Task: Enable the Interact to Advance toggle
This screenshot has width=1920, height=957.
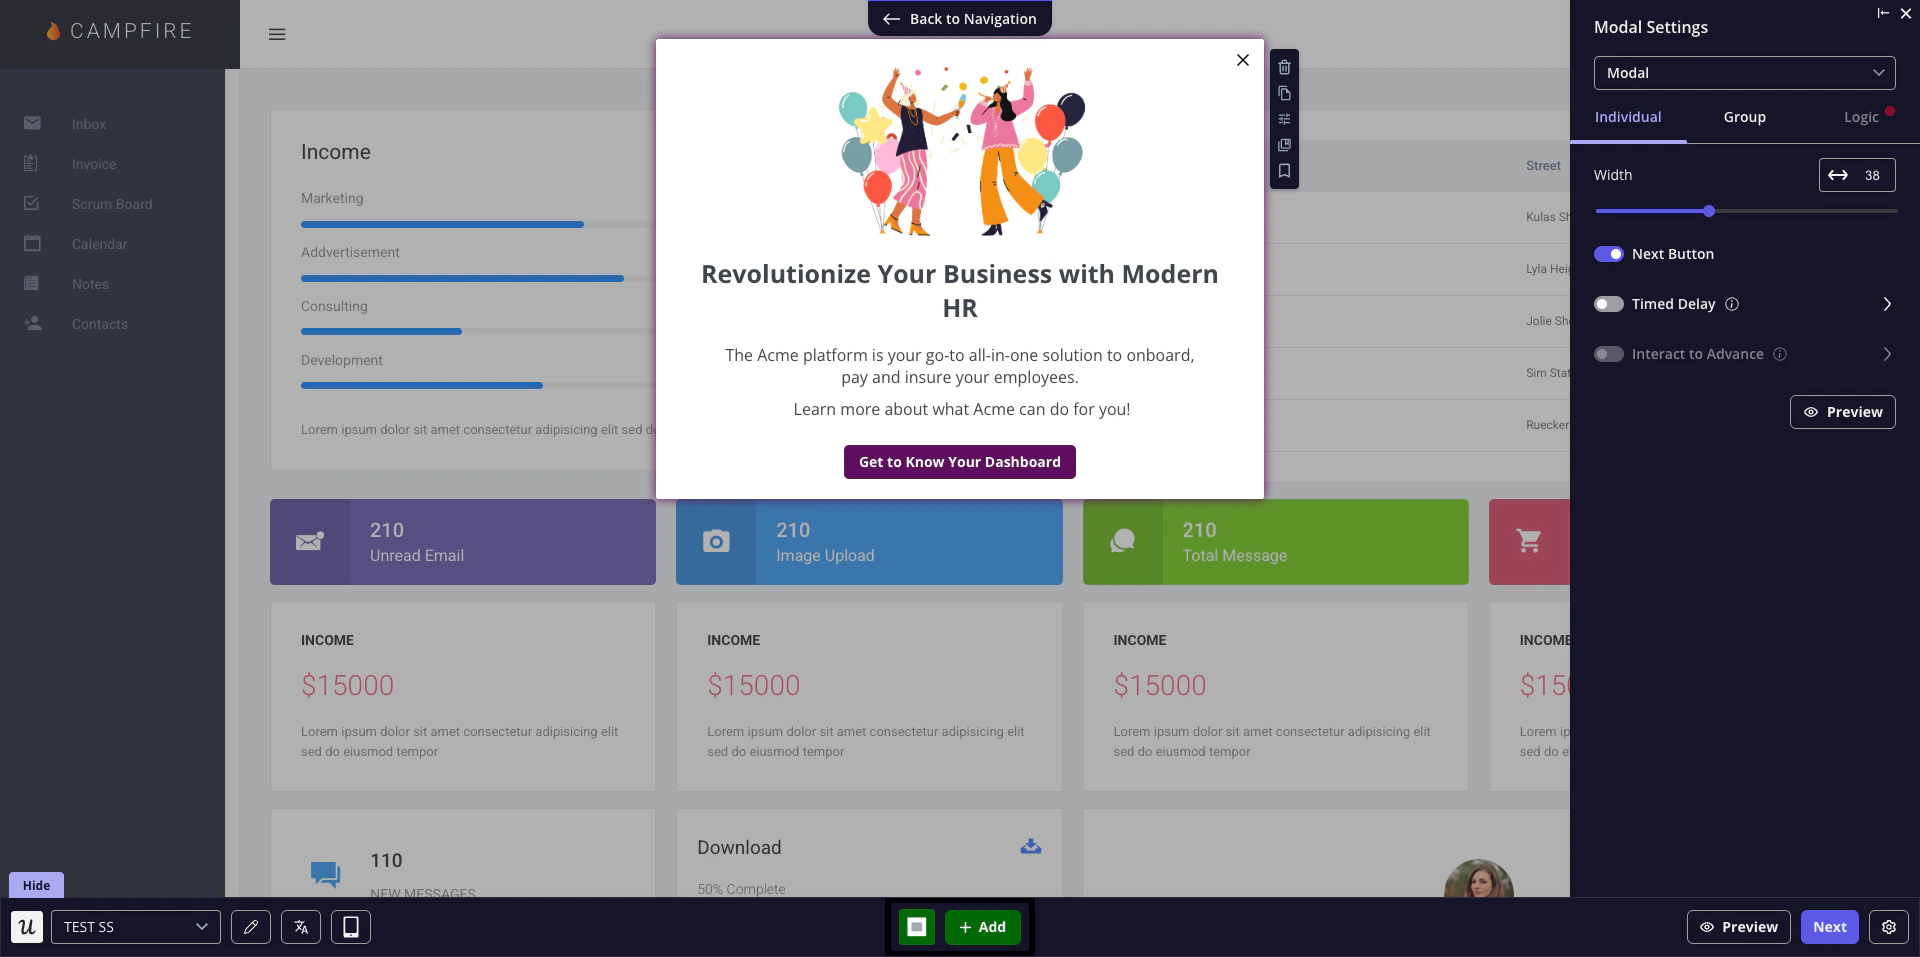Action: click(1609, 354)
